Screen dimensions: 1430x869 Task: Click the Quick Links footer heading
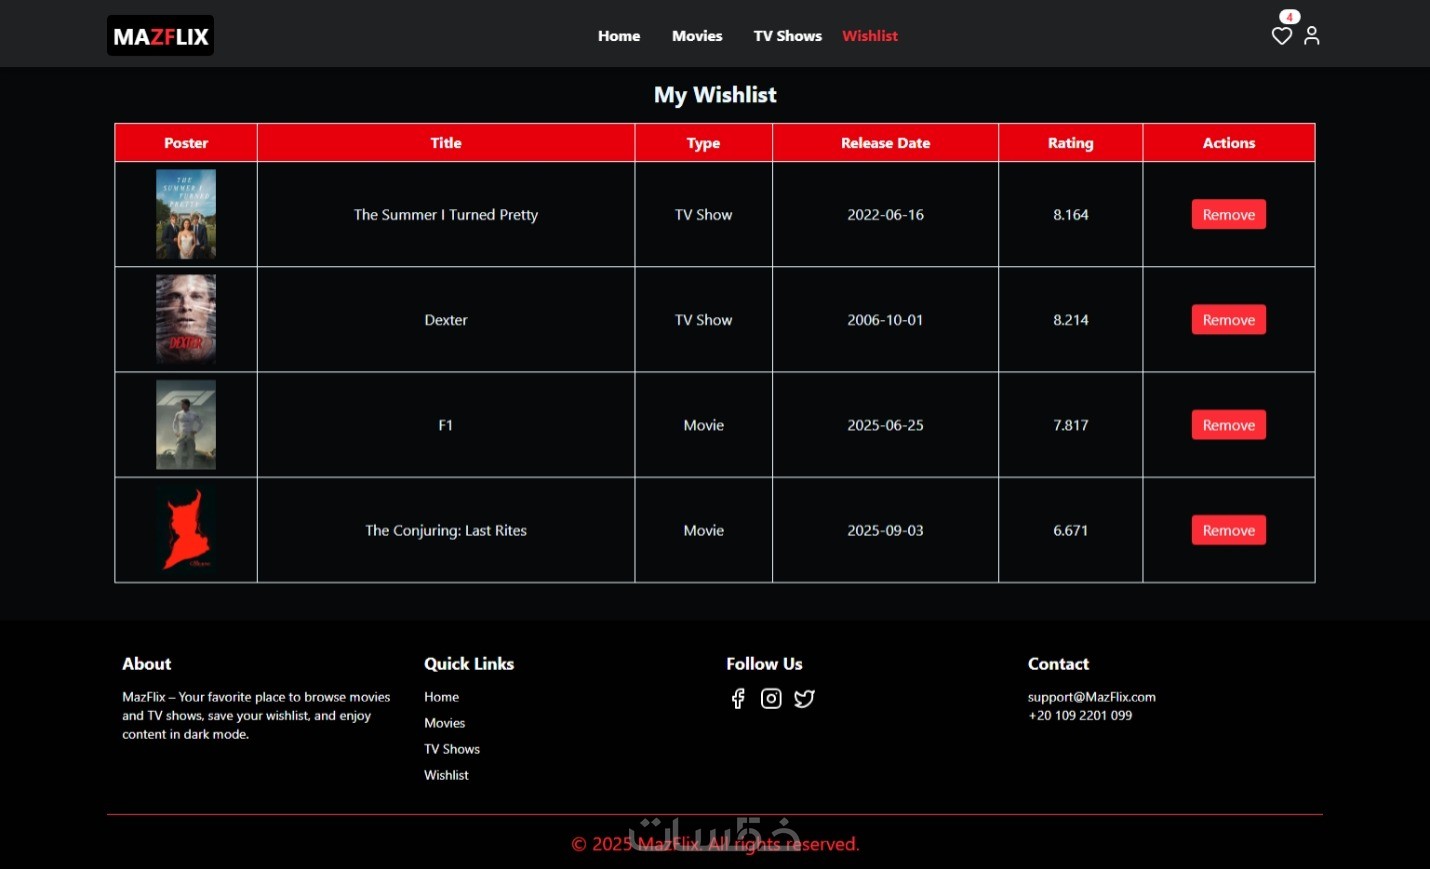click(x=469, y=664)
